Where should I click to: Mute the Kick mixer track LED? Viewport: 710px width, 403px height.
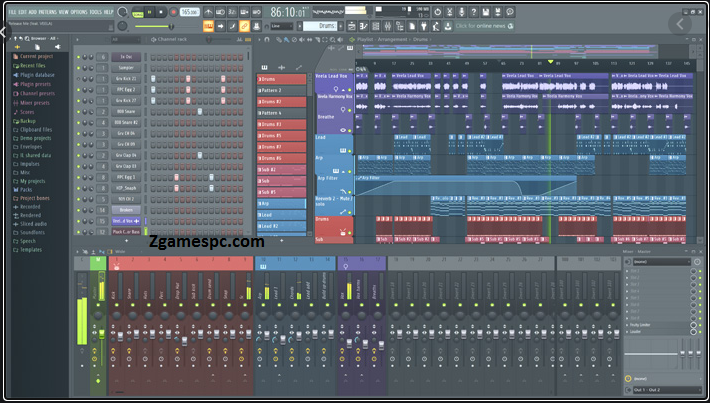(116, 305)
